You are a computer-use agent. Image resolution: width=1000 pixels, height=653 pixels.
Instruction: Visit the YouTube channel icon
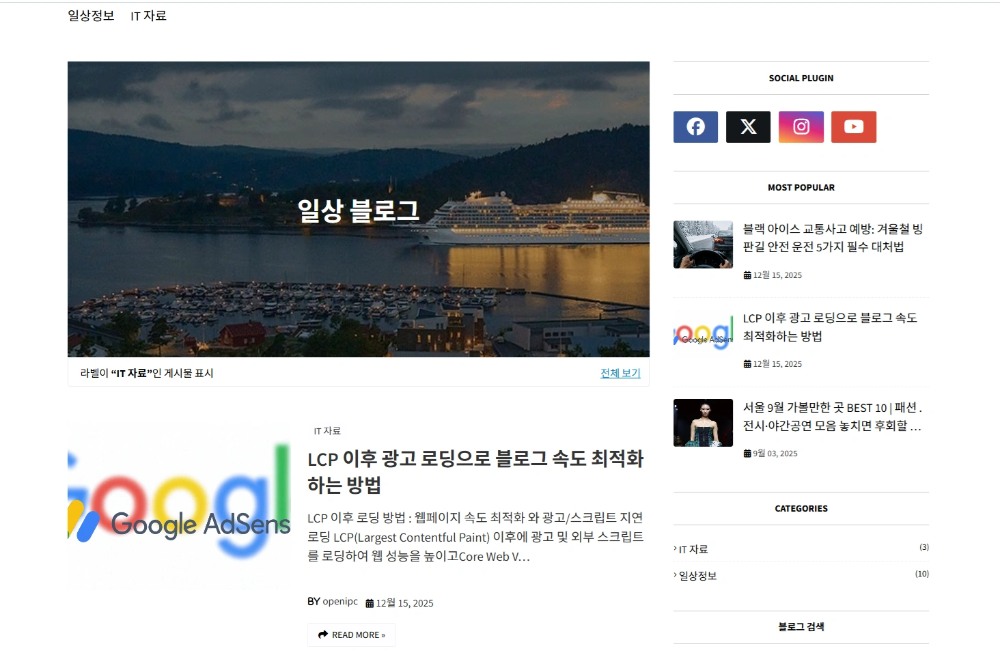tap(854, 127)
